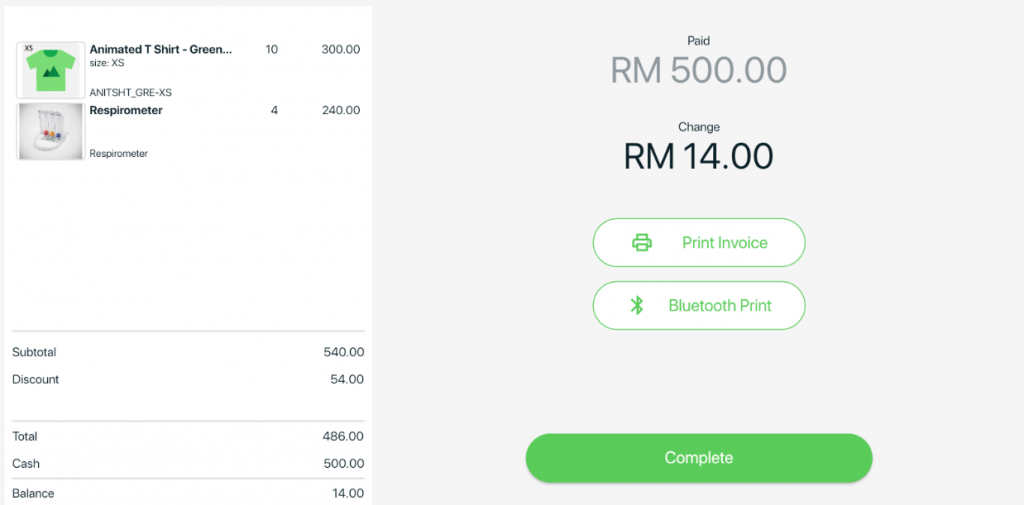1024x505 pixels.
Task: Click the Bluetooth icon in Bluetooth Print
Action: (637, 305)
